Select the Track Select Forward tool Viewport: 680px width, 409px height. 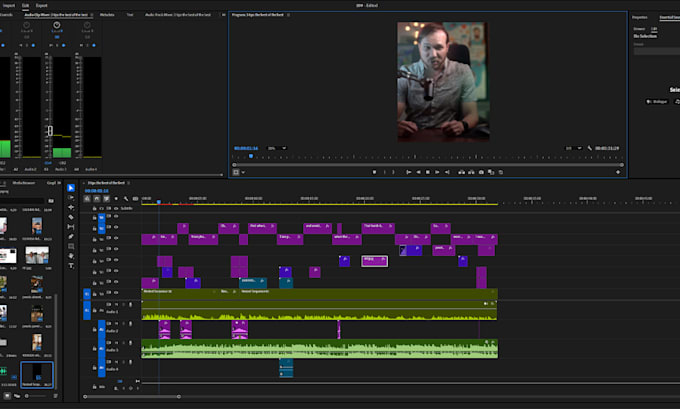[71, 198]
